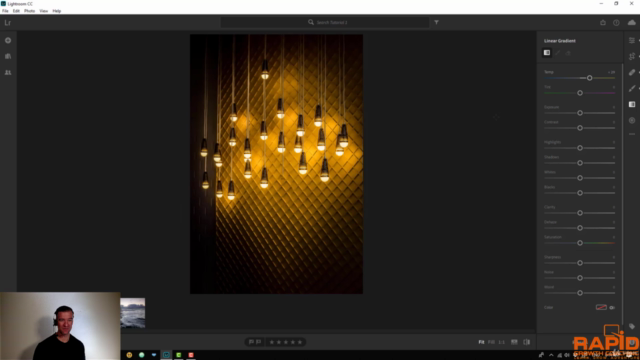The height and width of the screenshot is (360, 640).
Task: Set rating to five stars
Action: [x=300, y=342]
